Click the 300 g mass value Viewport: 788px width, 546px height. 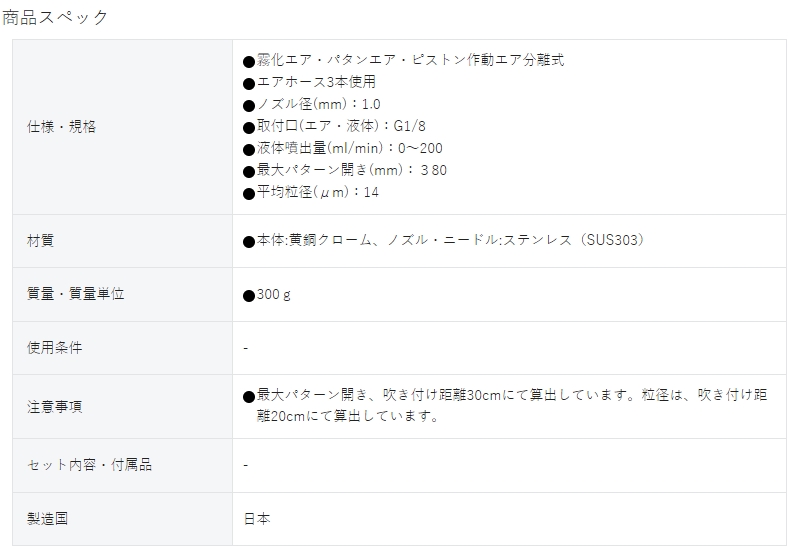267,295
